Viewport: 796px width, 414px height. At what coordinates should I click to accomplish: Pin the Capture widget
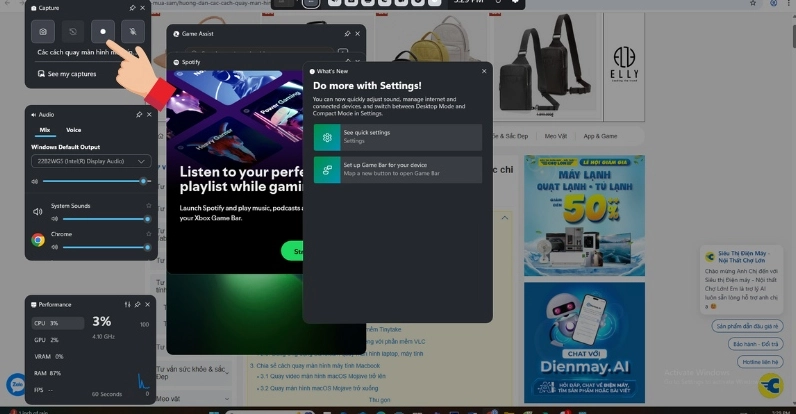132,8
